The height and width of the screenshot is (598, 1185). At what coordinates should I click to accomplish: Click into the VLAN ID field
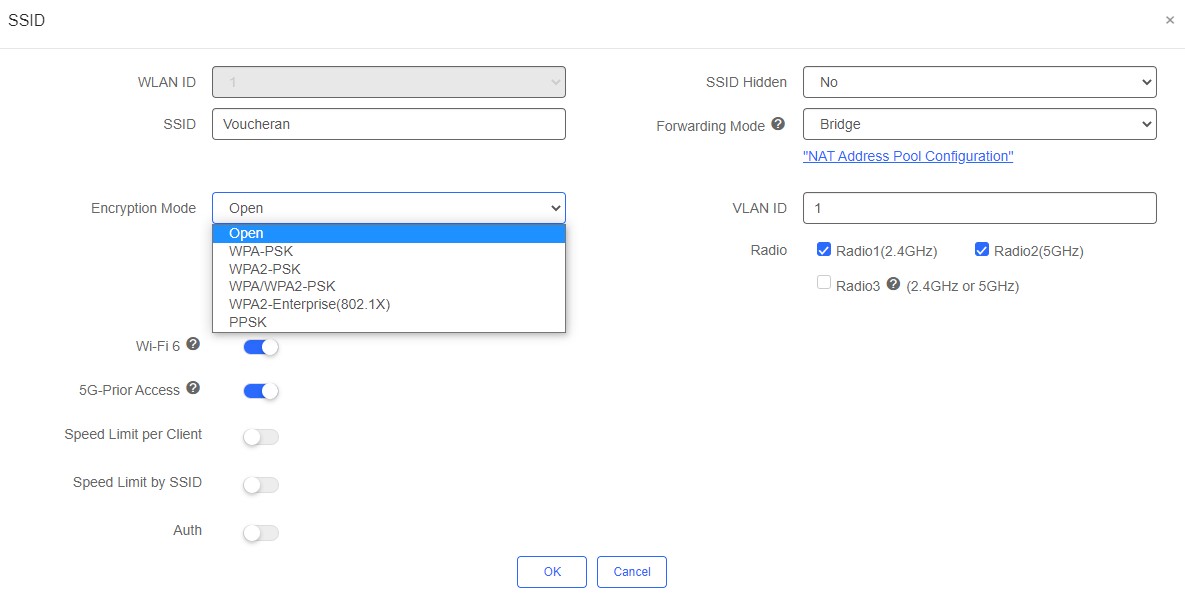click(979, 208)
